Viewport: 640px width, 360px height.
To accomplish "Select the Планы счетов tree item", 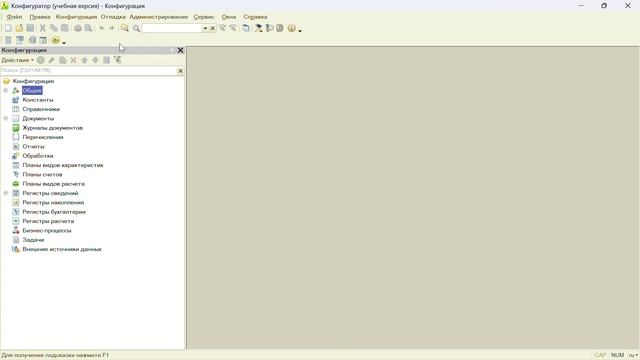I will pyautogui.click(x=42, y=174).
